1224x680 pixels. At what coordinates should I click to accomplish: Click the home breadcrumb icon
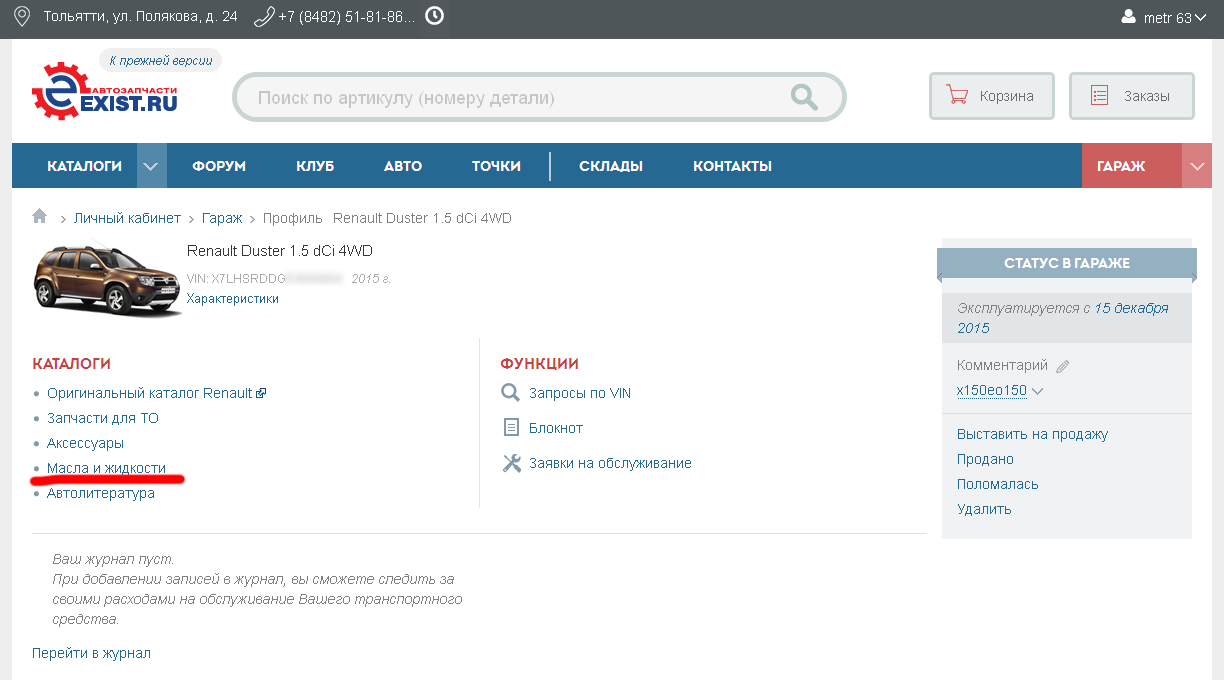click(40, 216)
